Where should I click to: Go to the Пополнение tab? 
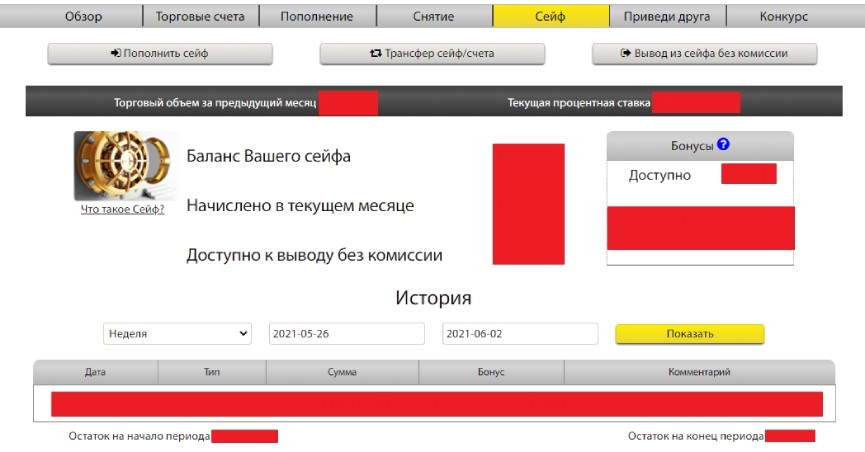(317, 17)
